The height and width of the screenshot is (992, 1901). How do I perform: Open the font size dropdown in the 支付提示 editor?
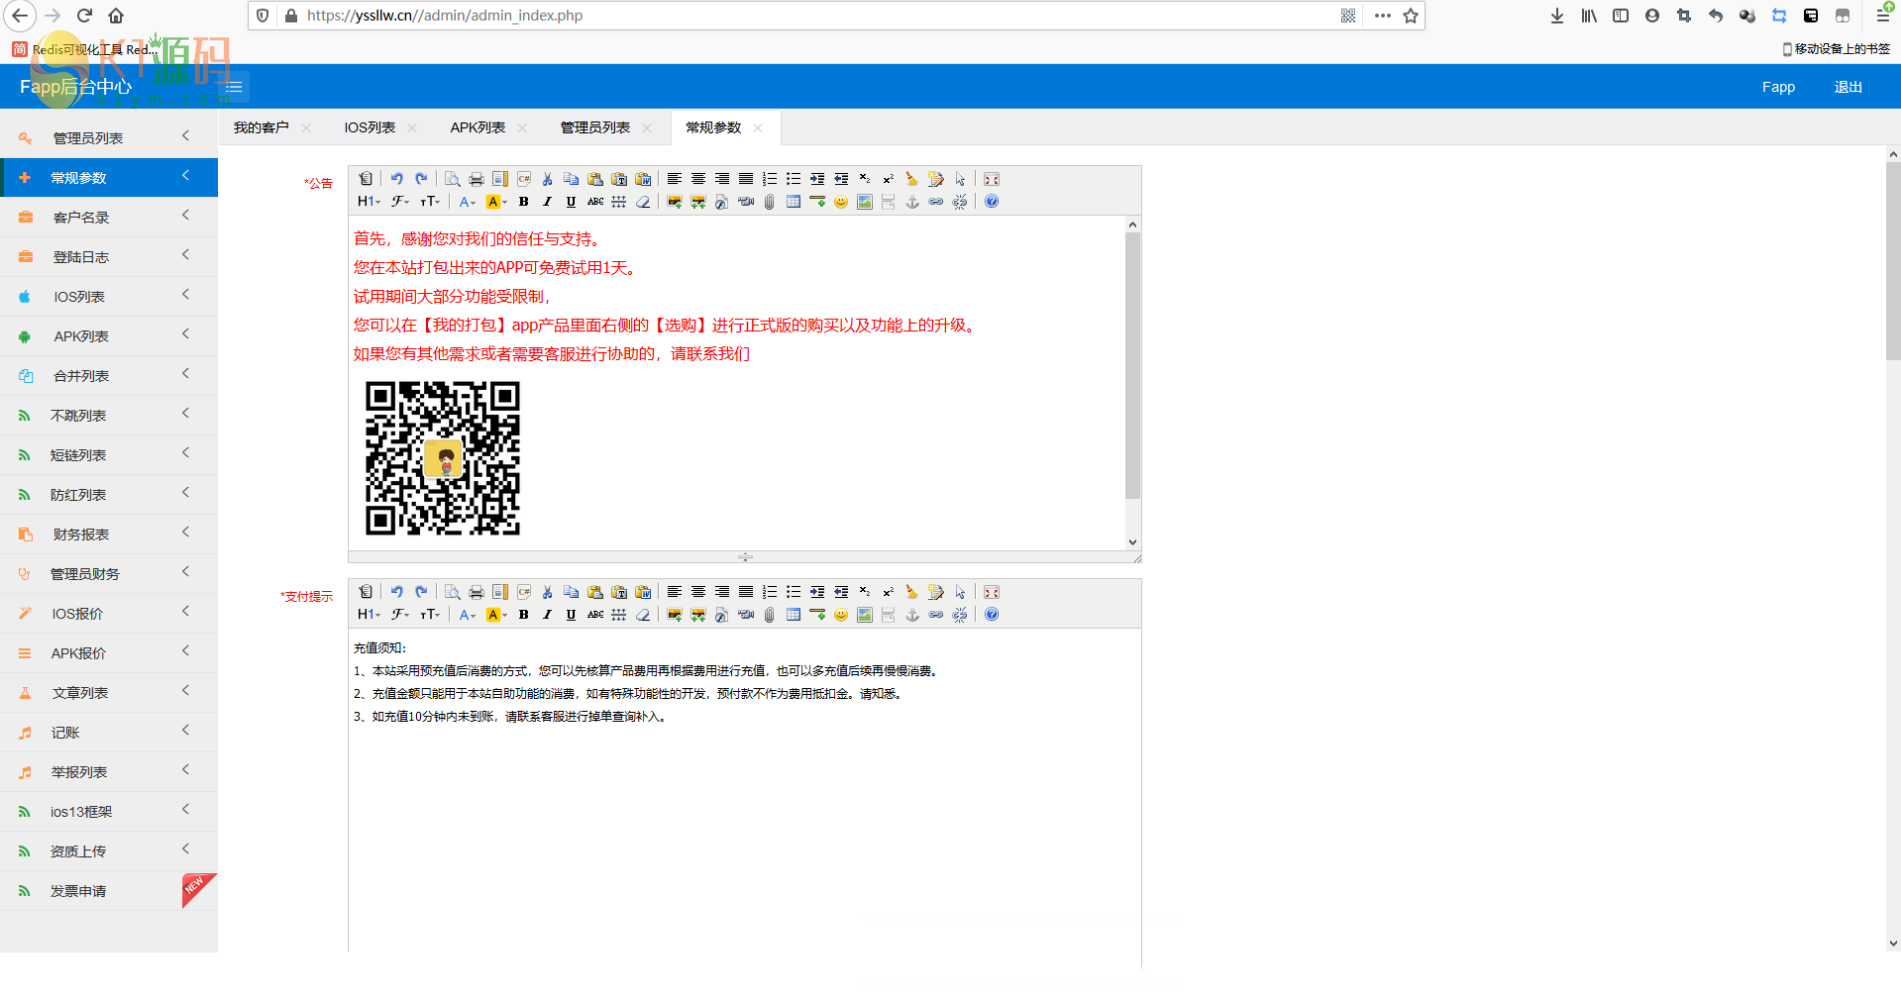click(429, 615)
